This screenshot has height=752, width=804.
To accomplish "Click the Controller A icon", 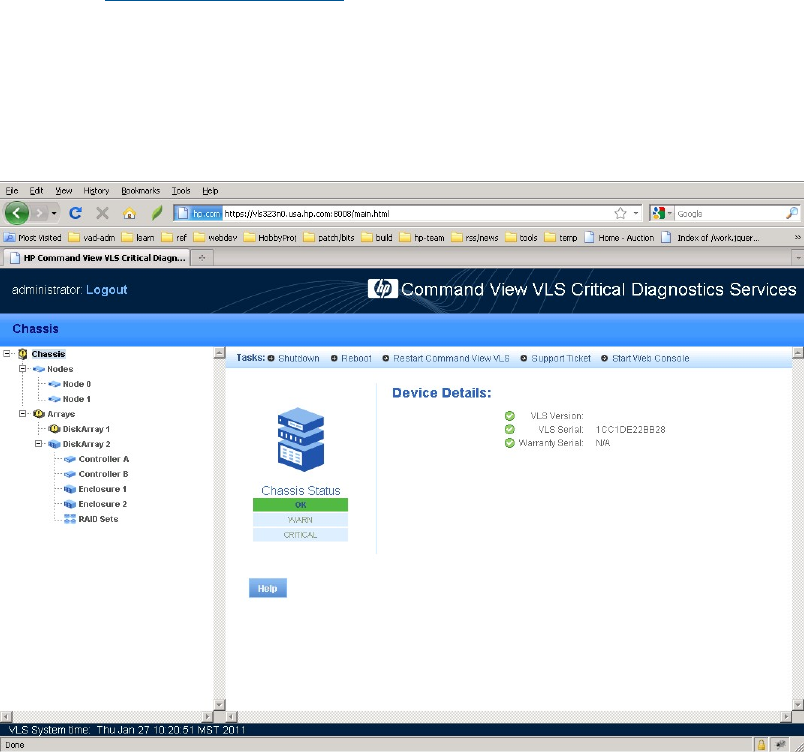I will (x=70, y=459).
